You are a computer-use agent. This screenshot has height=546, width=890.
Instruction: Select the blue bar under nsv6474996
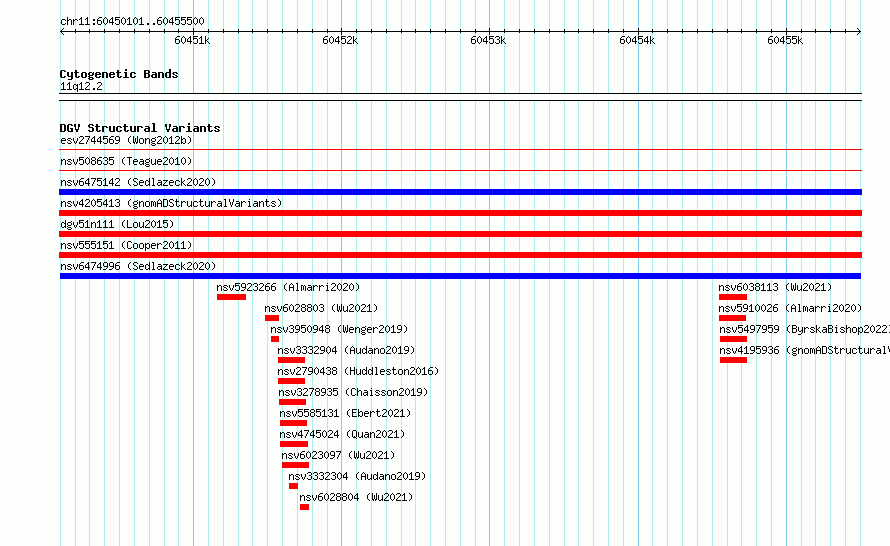(460, 276)
